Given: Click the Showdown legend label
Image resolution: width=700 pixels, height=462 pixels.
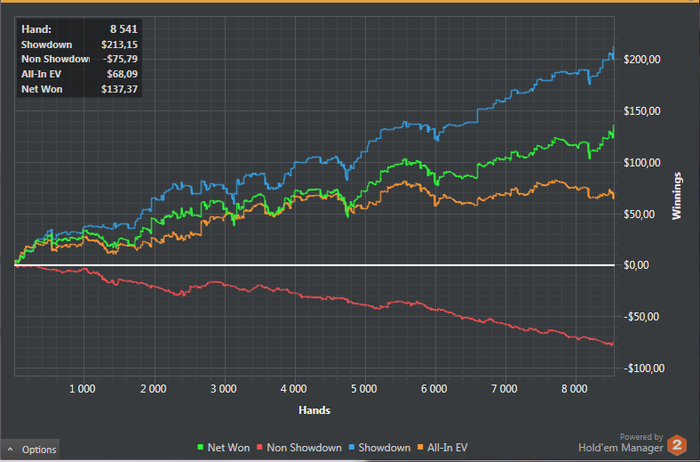Looking at the screenshot, I should [384, 448].
